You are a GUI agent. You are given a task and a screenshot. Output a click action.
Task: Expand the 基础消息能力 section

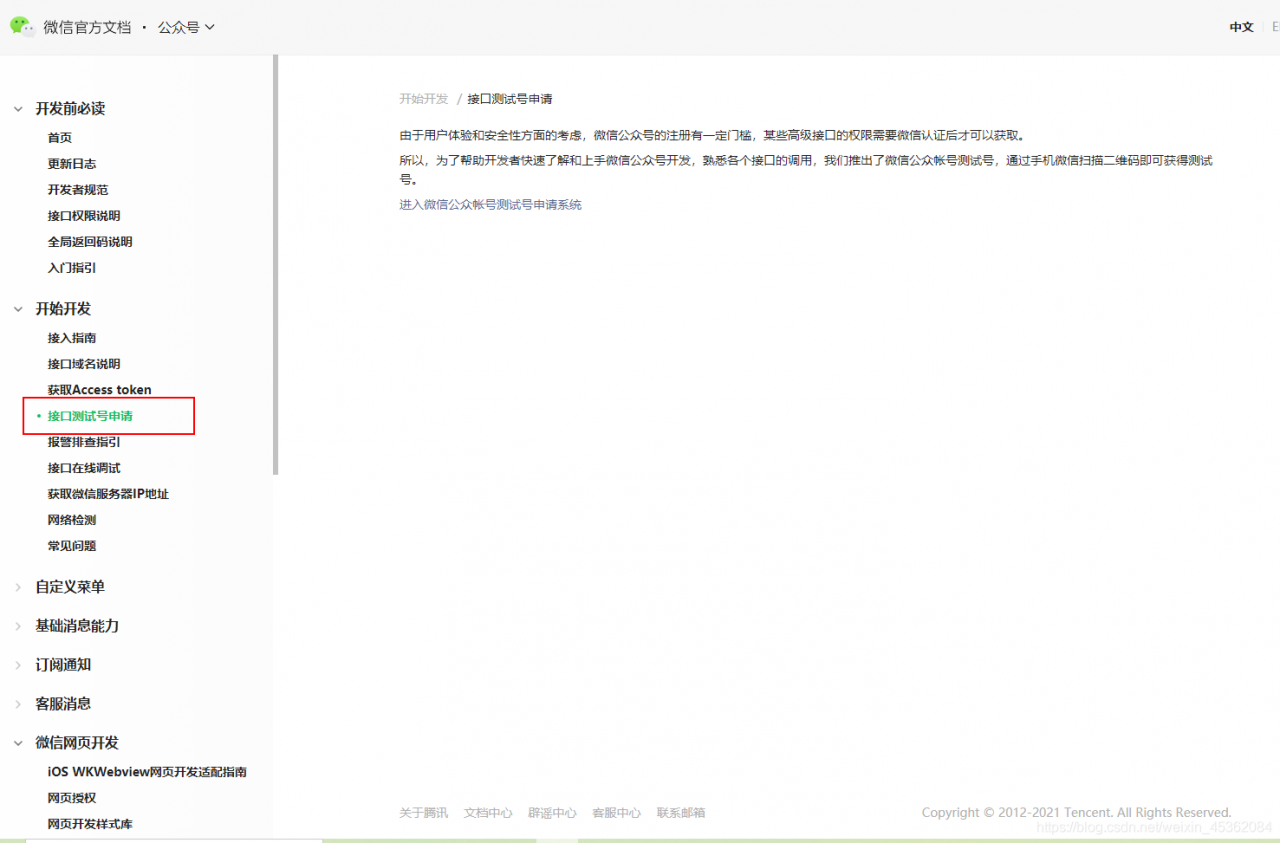click(18, 626)
